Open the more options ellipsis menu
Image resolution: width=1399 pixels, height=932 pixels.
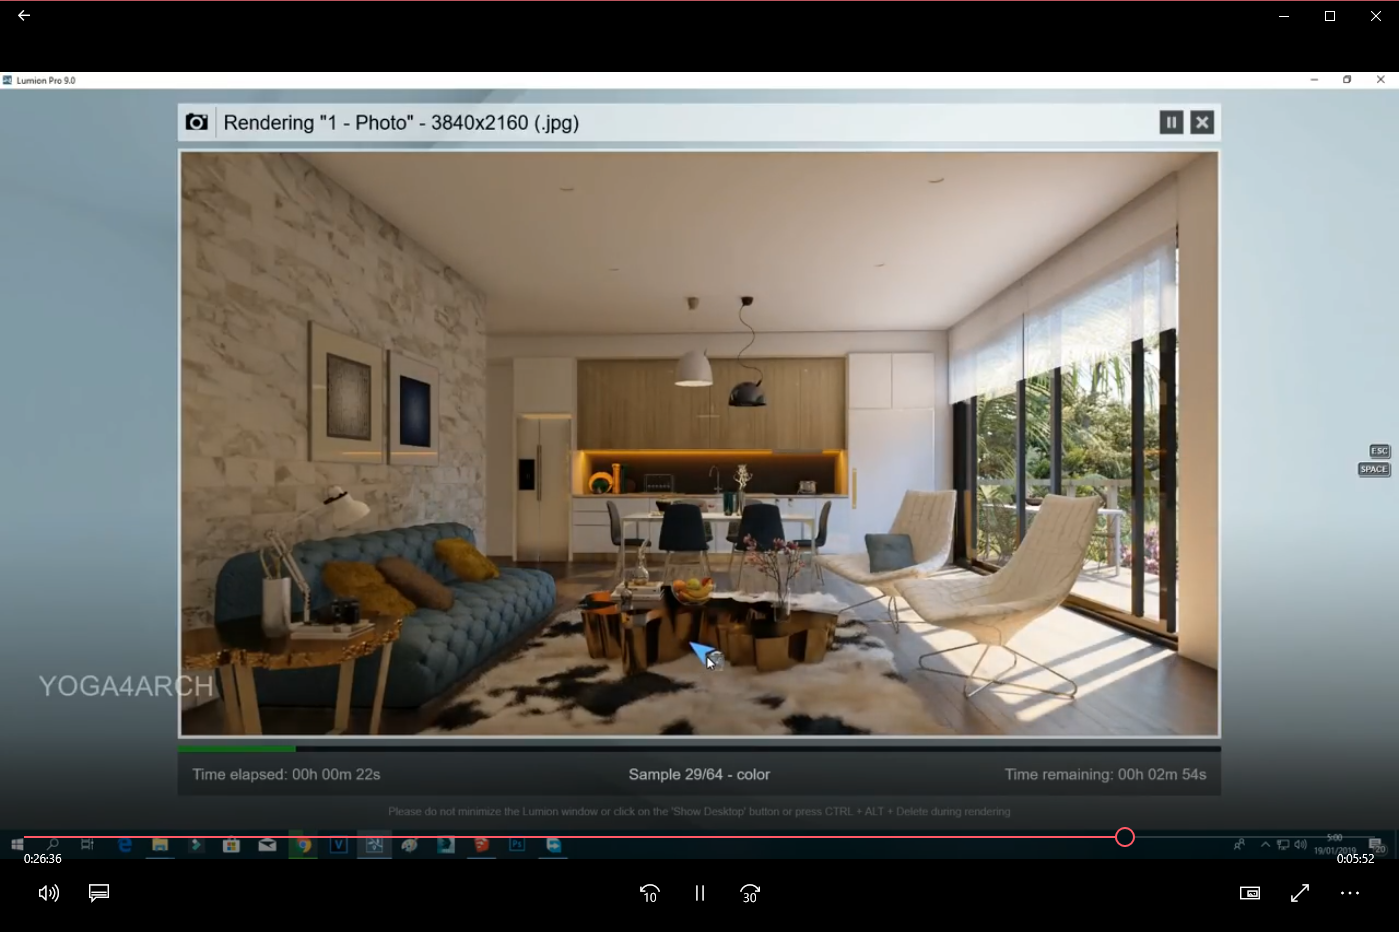[1350, 893]
